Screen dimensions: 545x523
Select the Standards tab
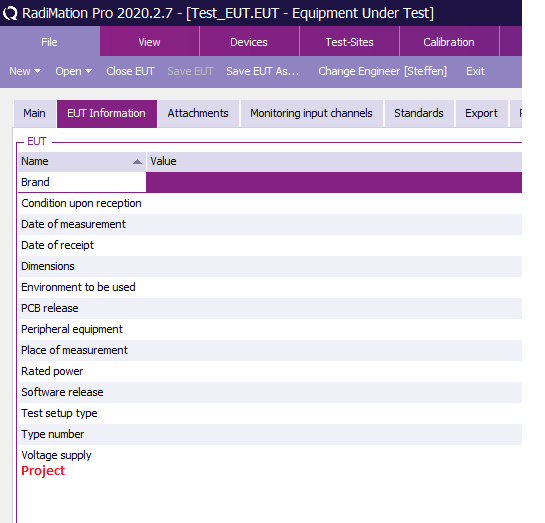[419, 114]
